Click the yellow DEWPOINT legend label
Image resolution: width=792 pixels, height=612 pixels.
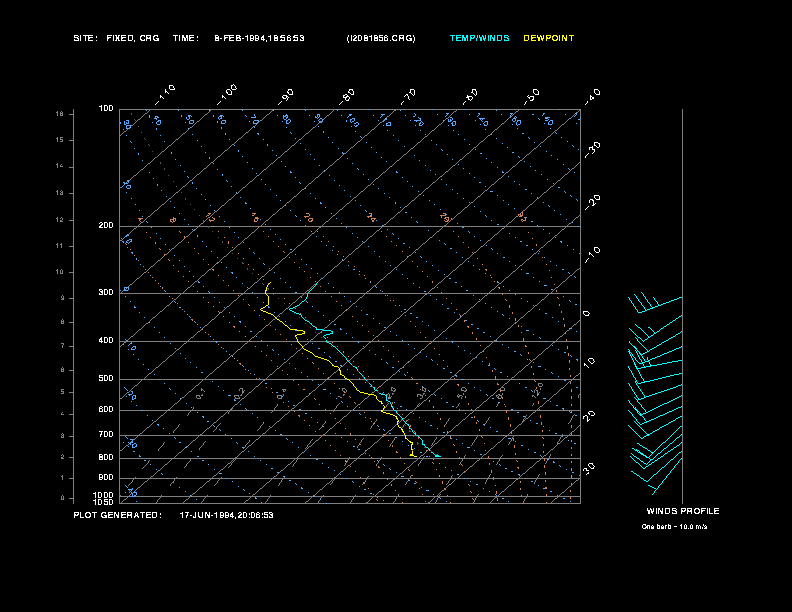pos(549,38)
